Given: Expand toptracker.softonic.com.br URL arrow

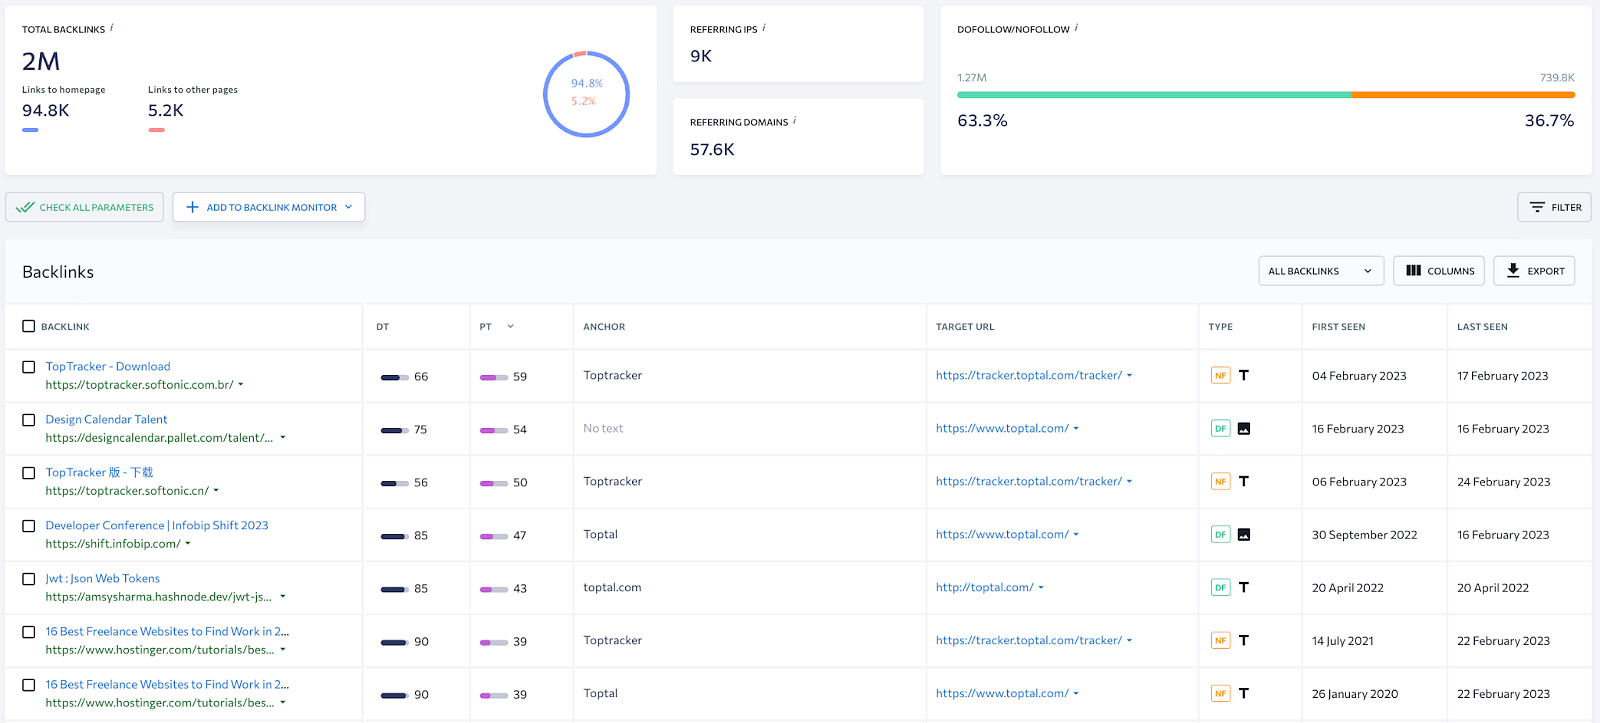Looking at the screenshot, I should click(x=241, y=385).
